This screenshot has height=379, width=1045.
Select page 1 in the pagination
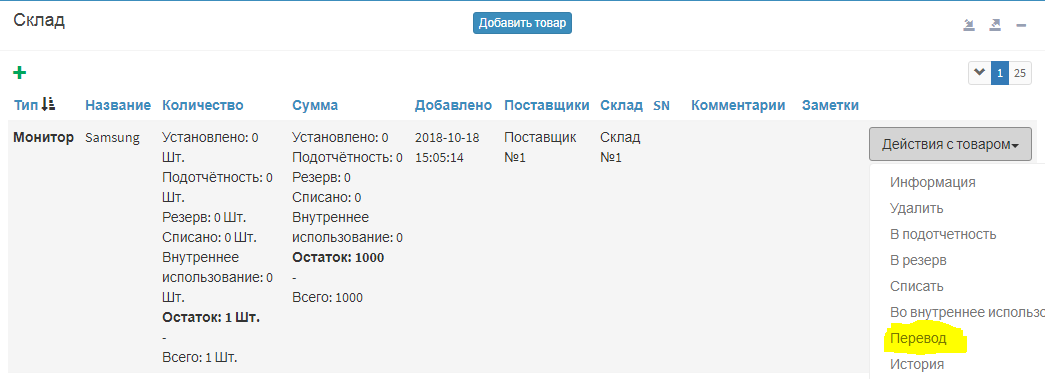pyautogui.click(x=1000, y=73)
